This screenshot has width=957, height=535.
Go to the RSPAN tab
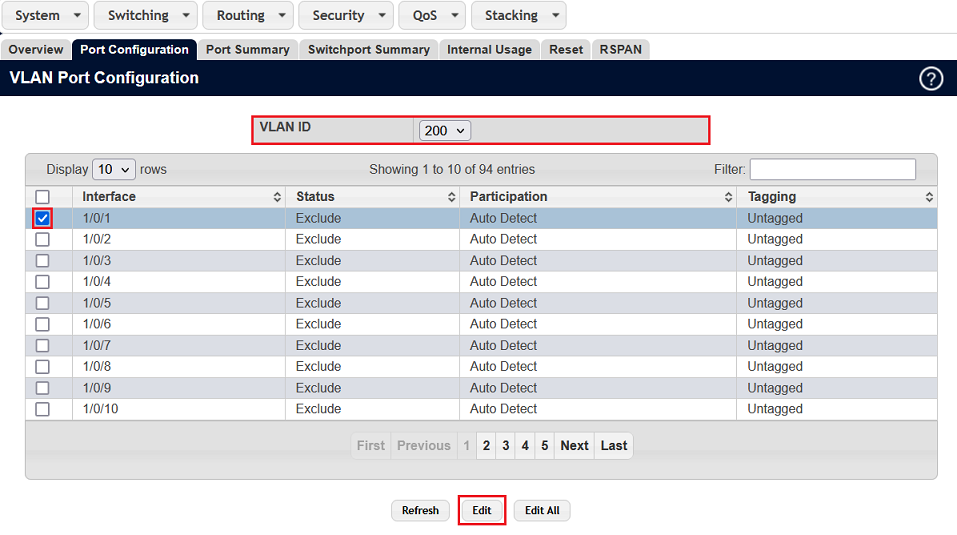tap(621, 49)
